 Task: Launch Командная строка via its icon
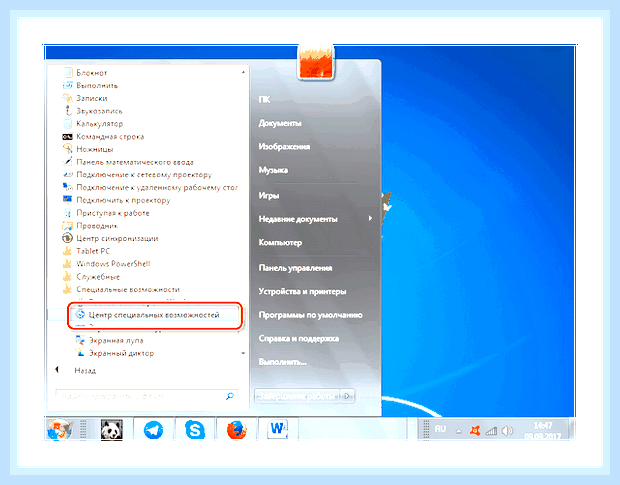point(68,137)
